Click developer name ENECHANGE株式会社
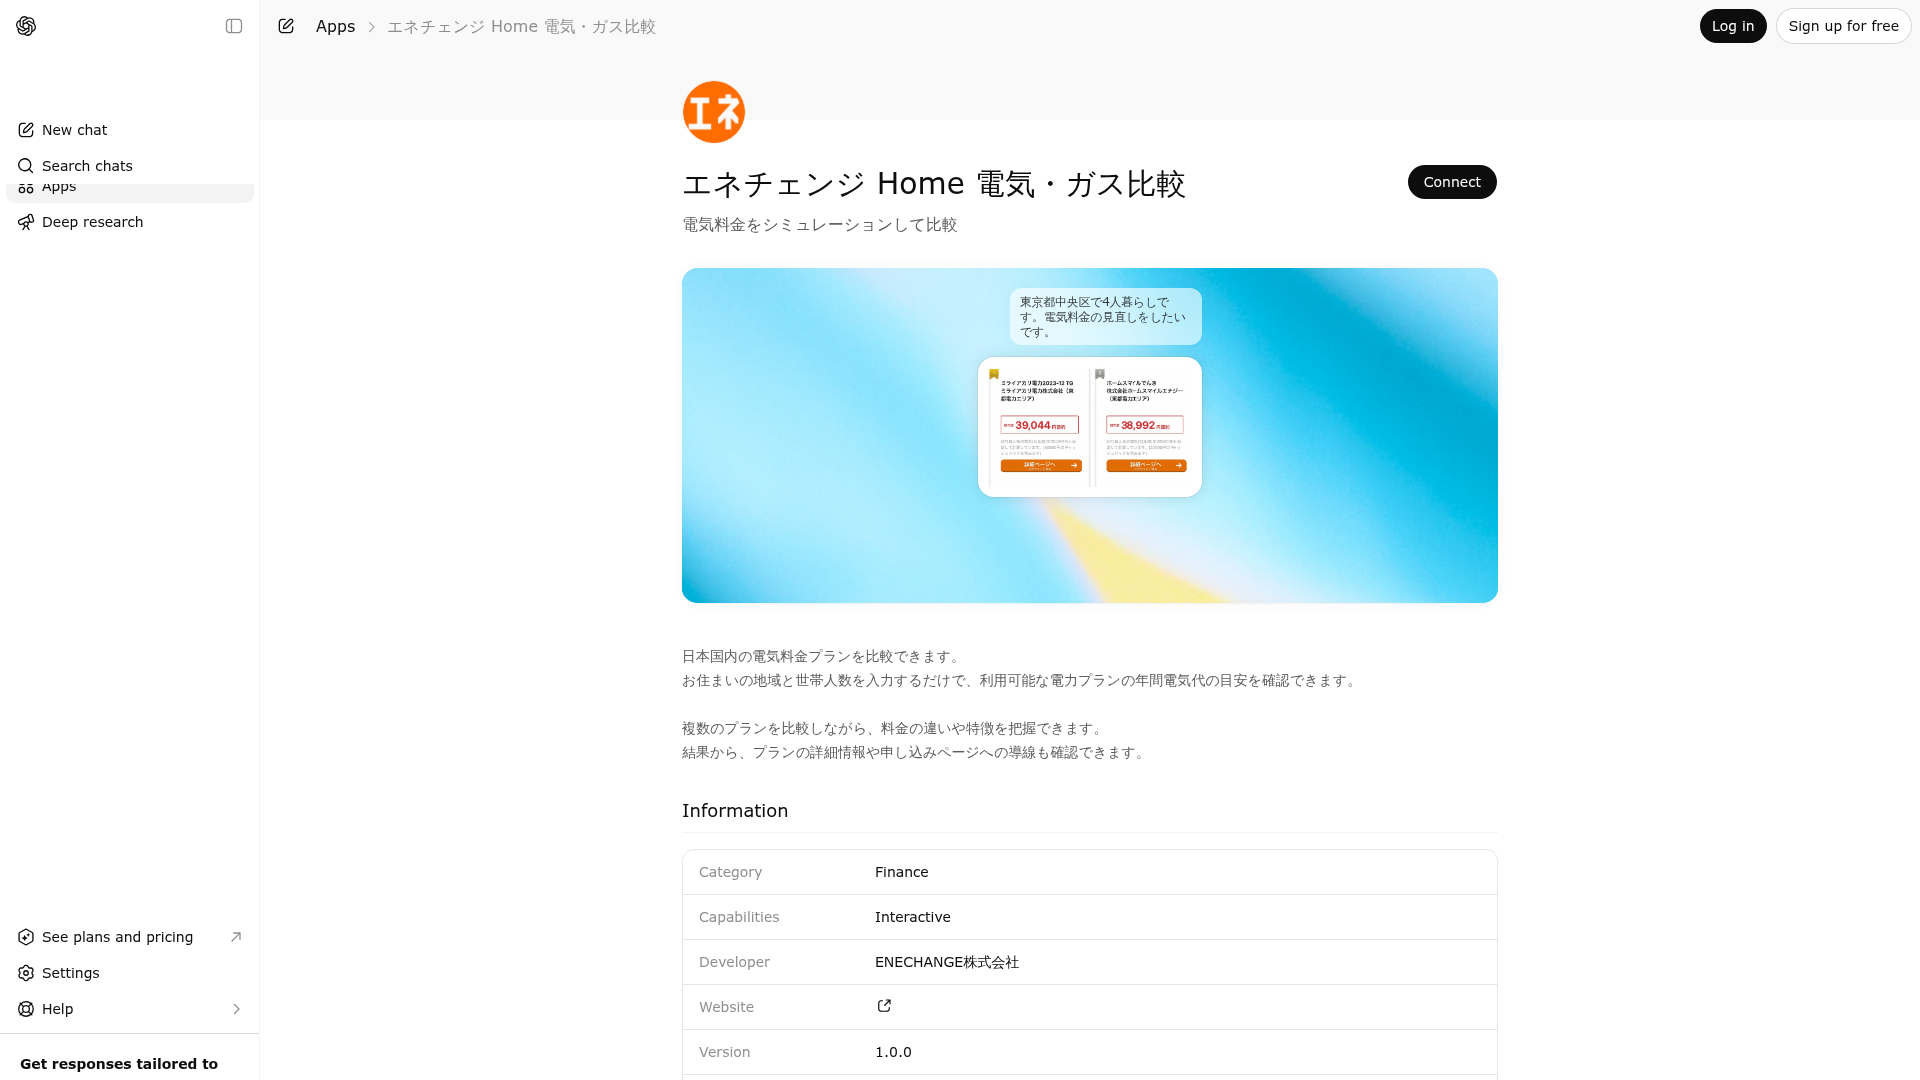 point(946,962)
